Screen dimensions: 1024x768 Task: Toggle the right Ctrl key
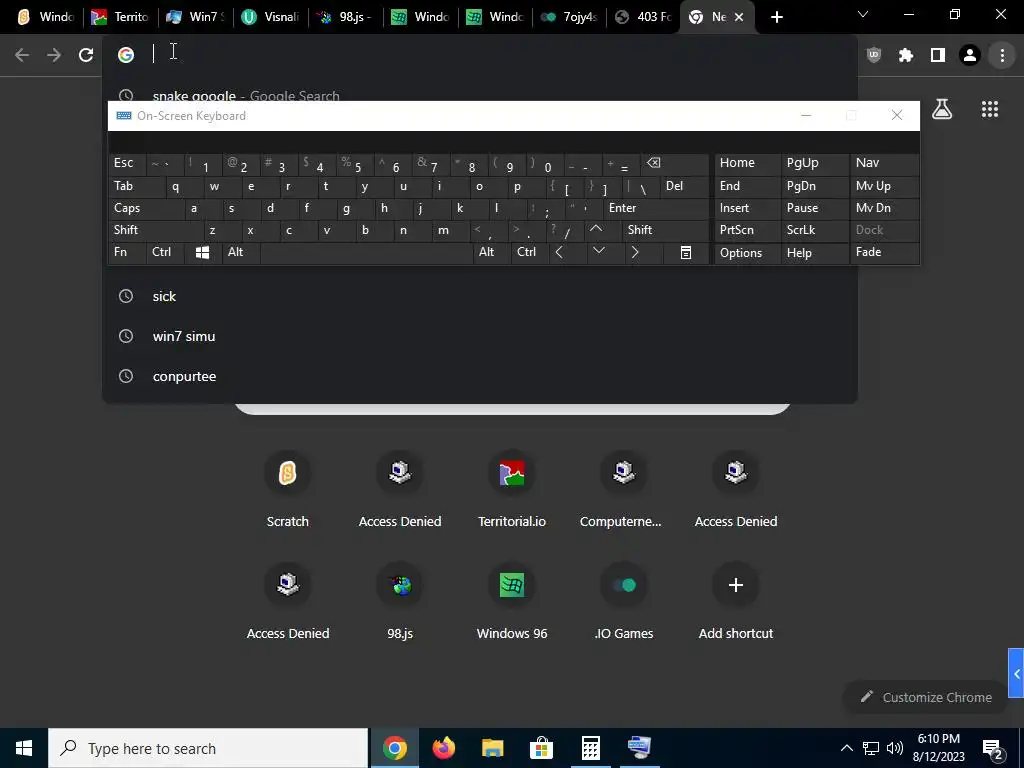530,252
